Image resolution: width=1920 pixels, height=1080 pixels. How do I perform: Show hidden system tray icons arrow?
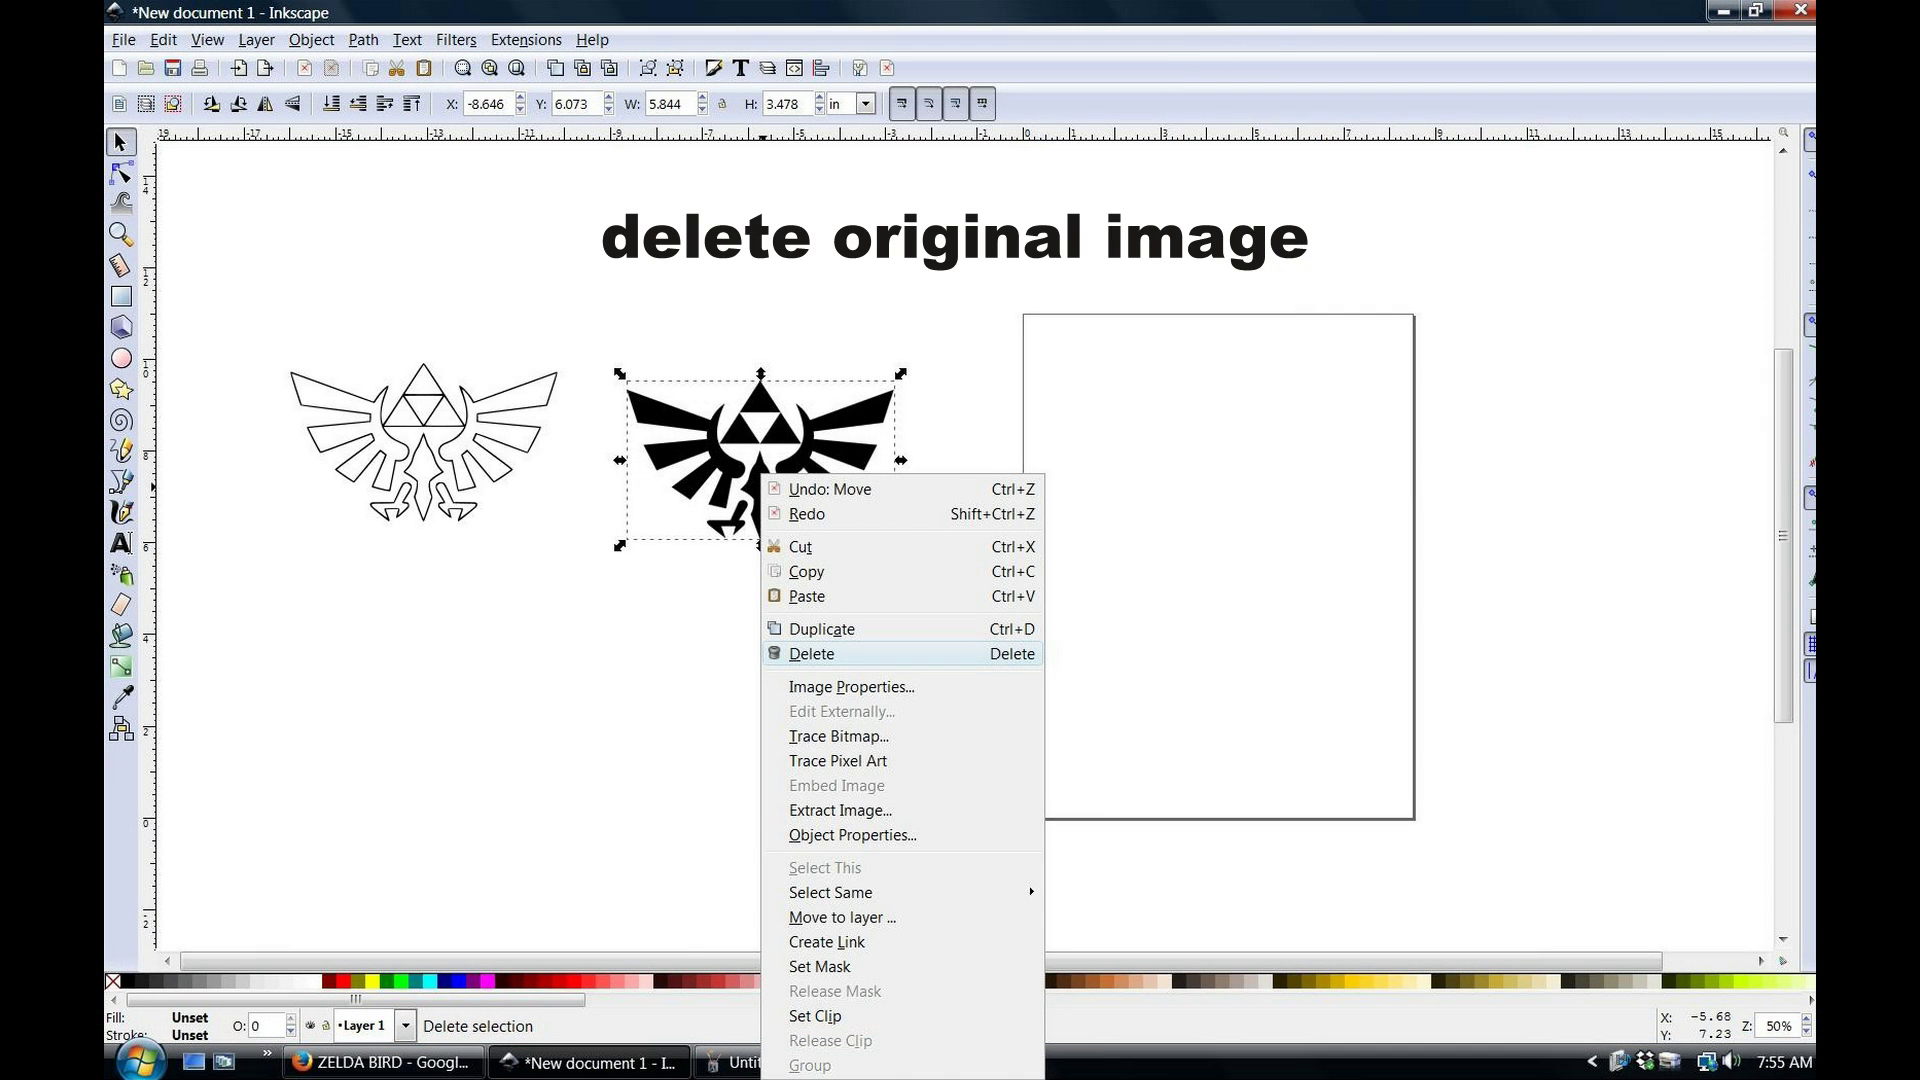tap(1592, 1062)
